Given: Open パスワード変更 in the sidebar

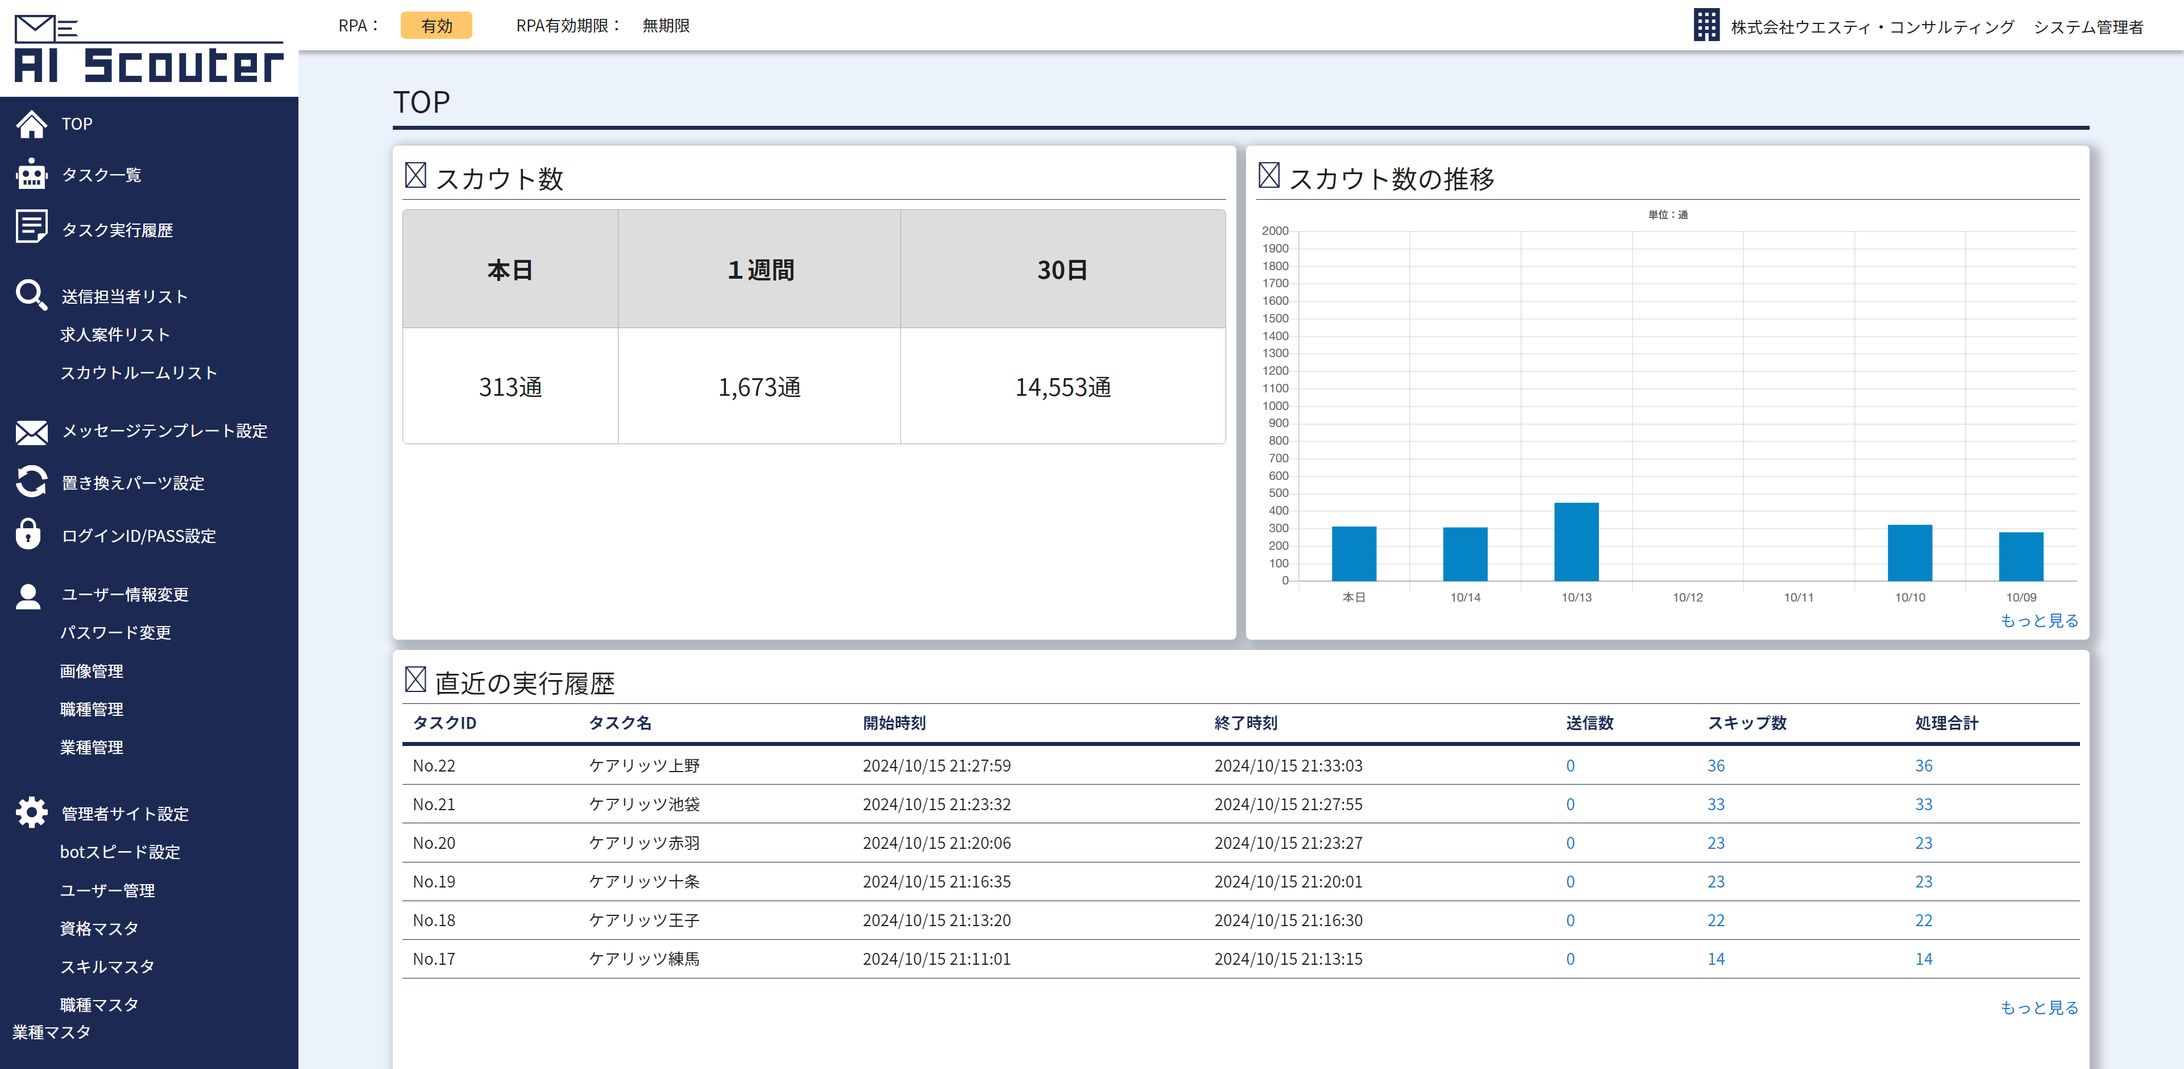Looking at the screenshot, I should [115, 633].
